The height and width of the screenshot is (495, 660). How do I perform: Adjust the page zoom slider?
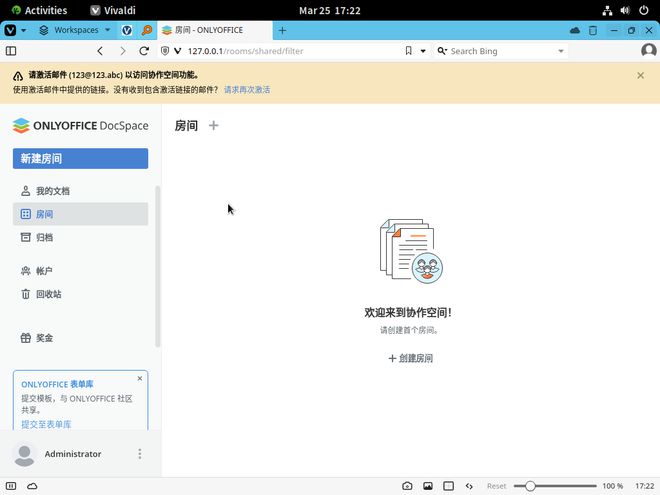[x=530, y=486]
